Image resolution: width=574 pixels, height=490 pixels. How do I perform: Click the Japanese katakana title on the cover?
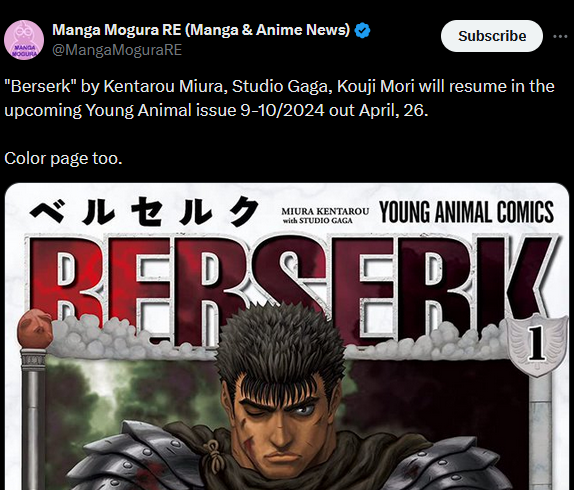(x=144, y=211)
